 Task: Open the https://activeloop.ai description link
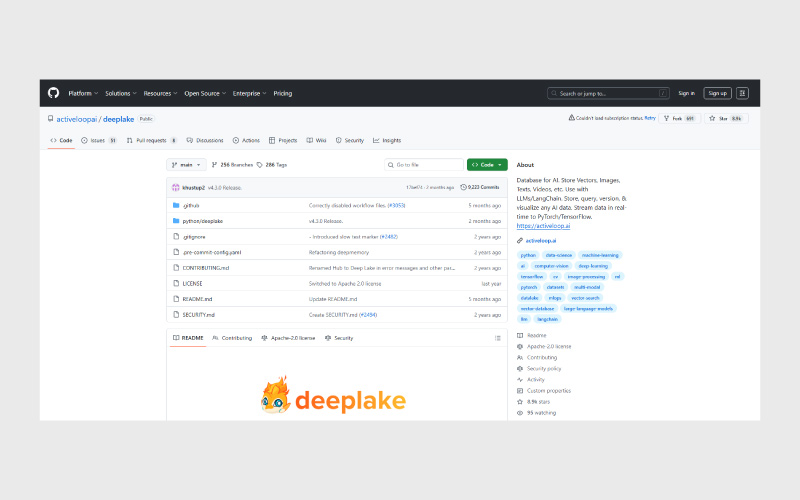(x=543, y=226)
